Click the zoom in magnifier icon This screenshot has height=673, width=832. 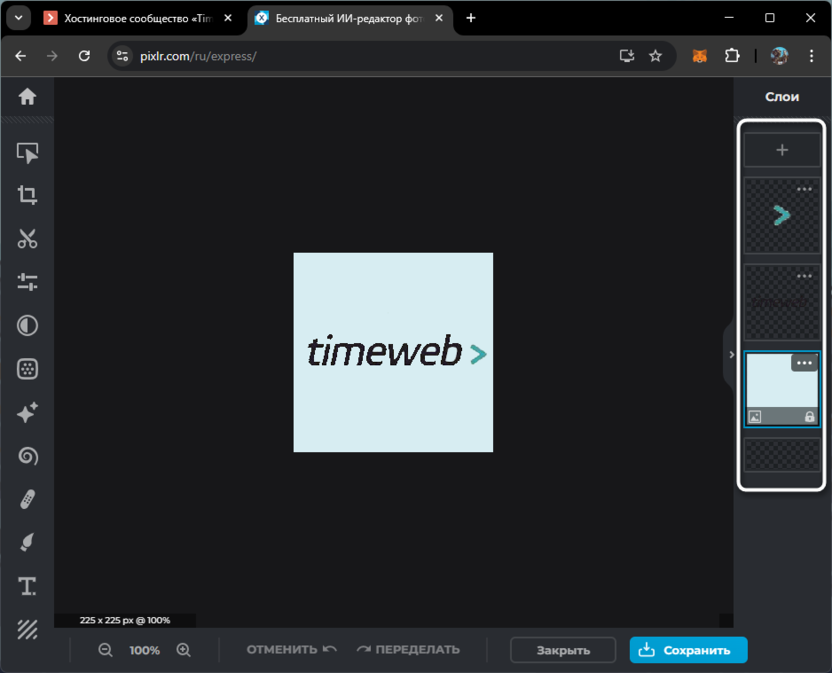(184, 650)
